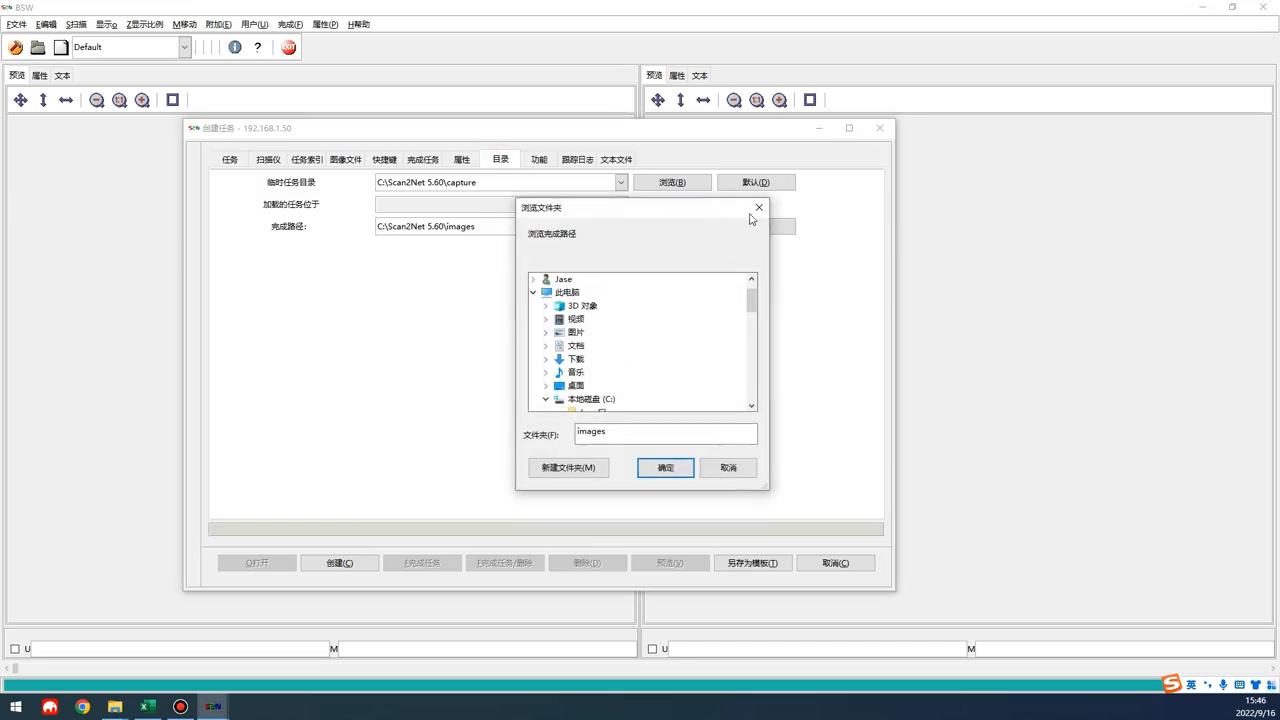Open the S扫描 menu
Image resolution: width=1280 pixels, height=720 pixels.
pyautogui.click(x=76, y=24)
